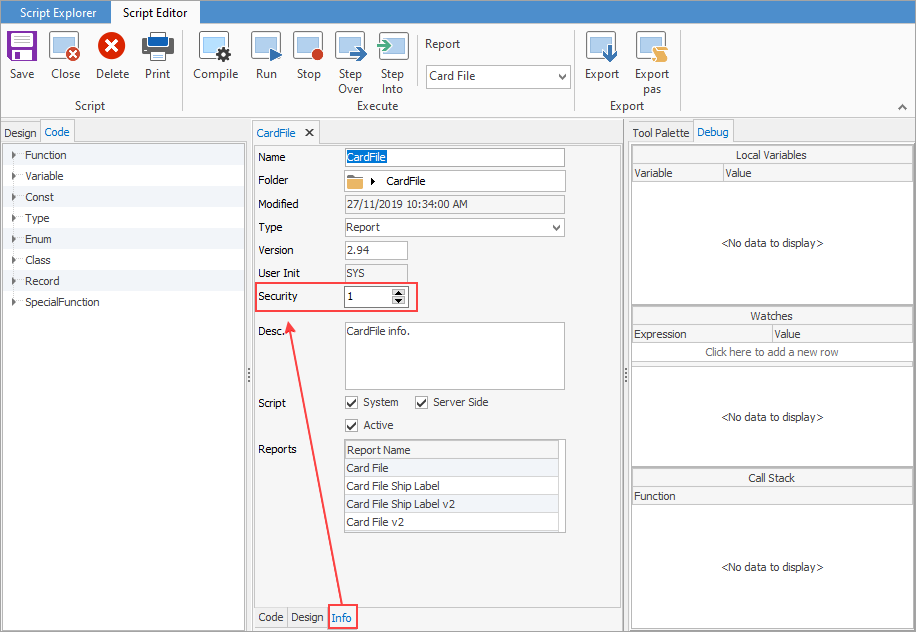Increase Security value with up spinner arrow

click(x=399, y=293)
